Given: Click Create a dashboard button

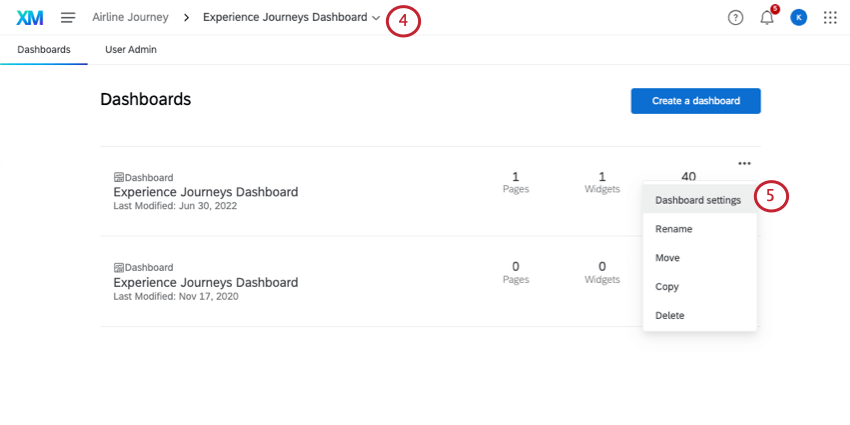Looking at the screenshot, I should [695, 101].
